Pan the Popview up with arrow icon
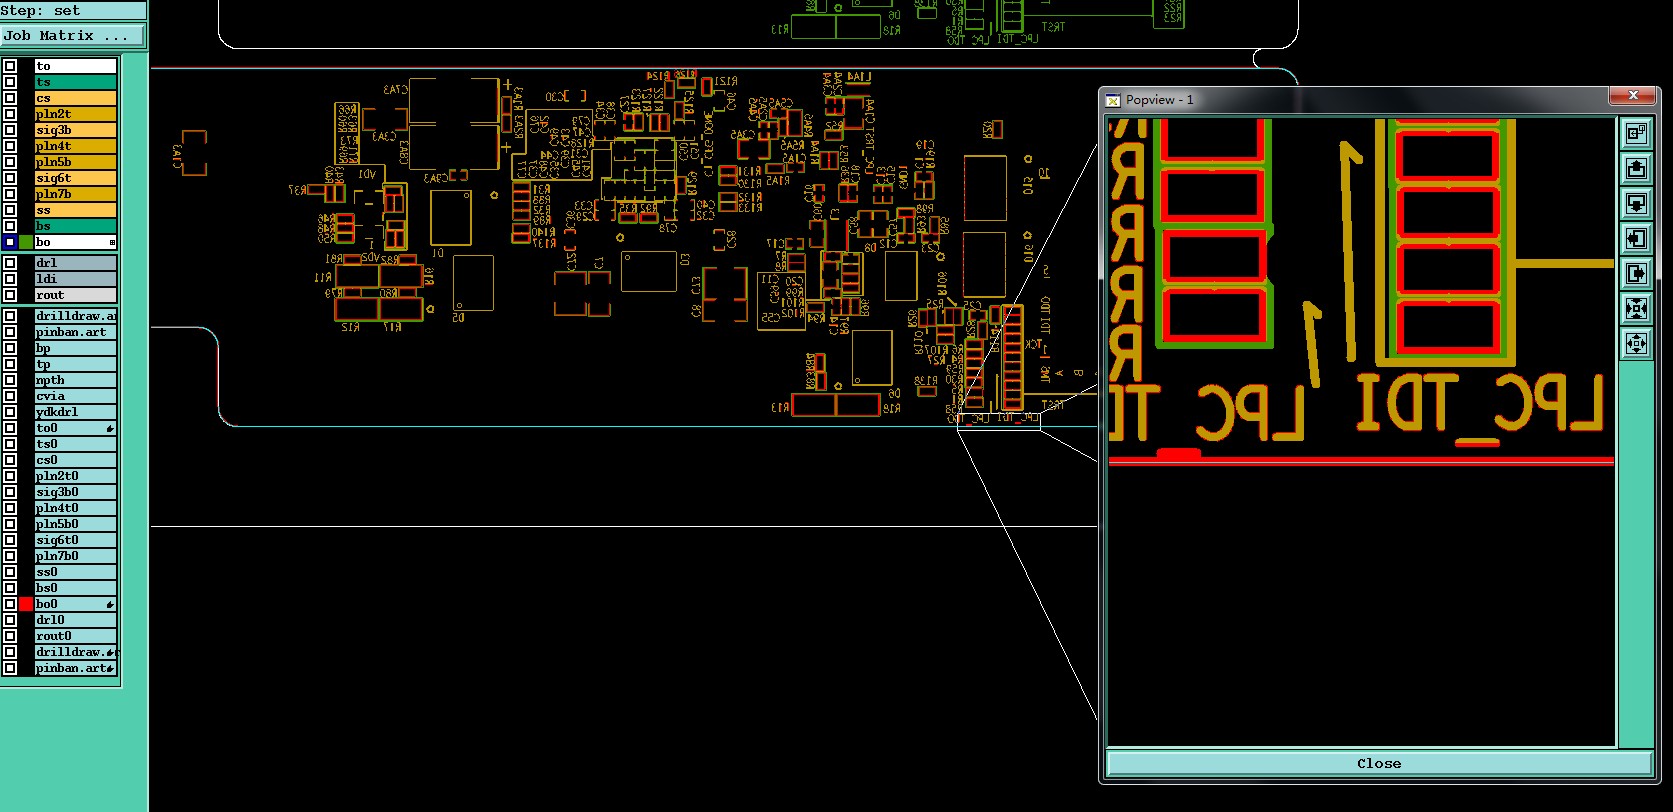Viewport: 1673px width, 812px height. [1636, 168]
